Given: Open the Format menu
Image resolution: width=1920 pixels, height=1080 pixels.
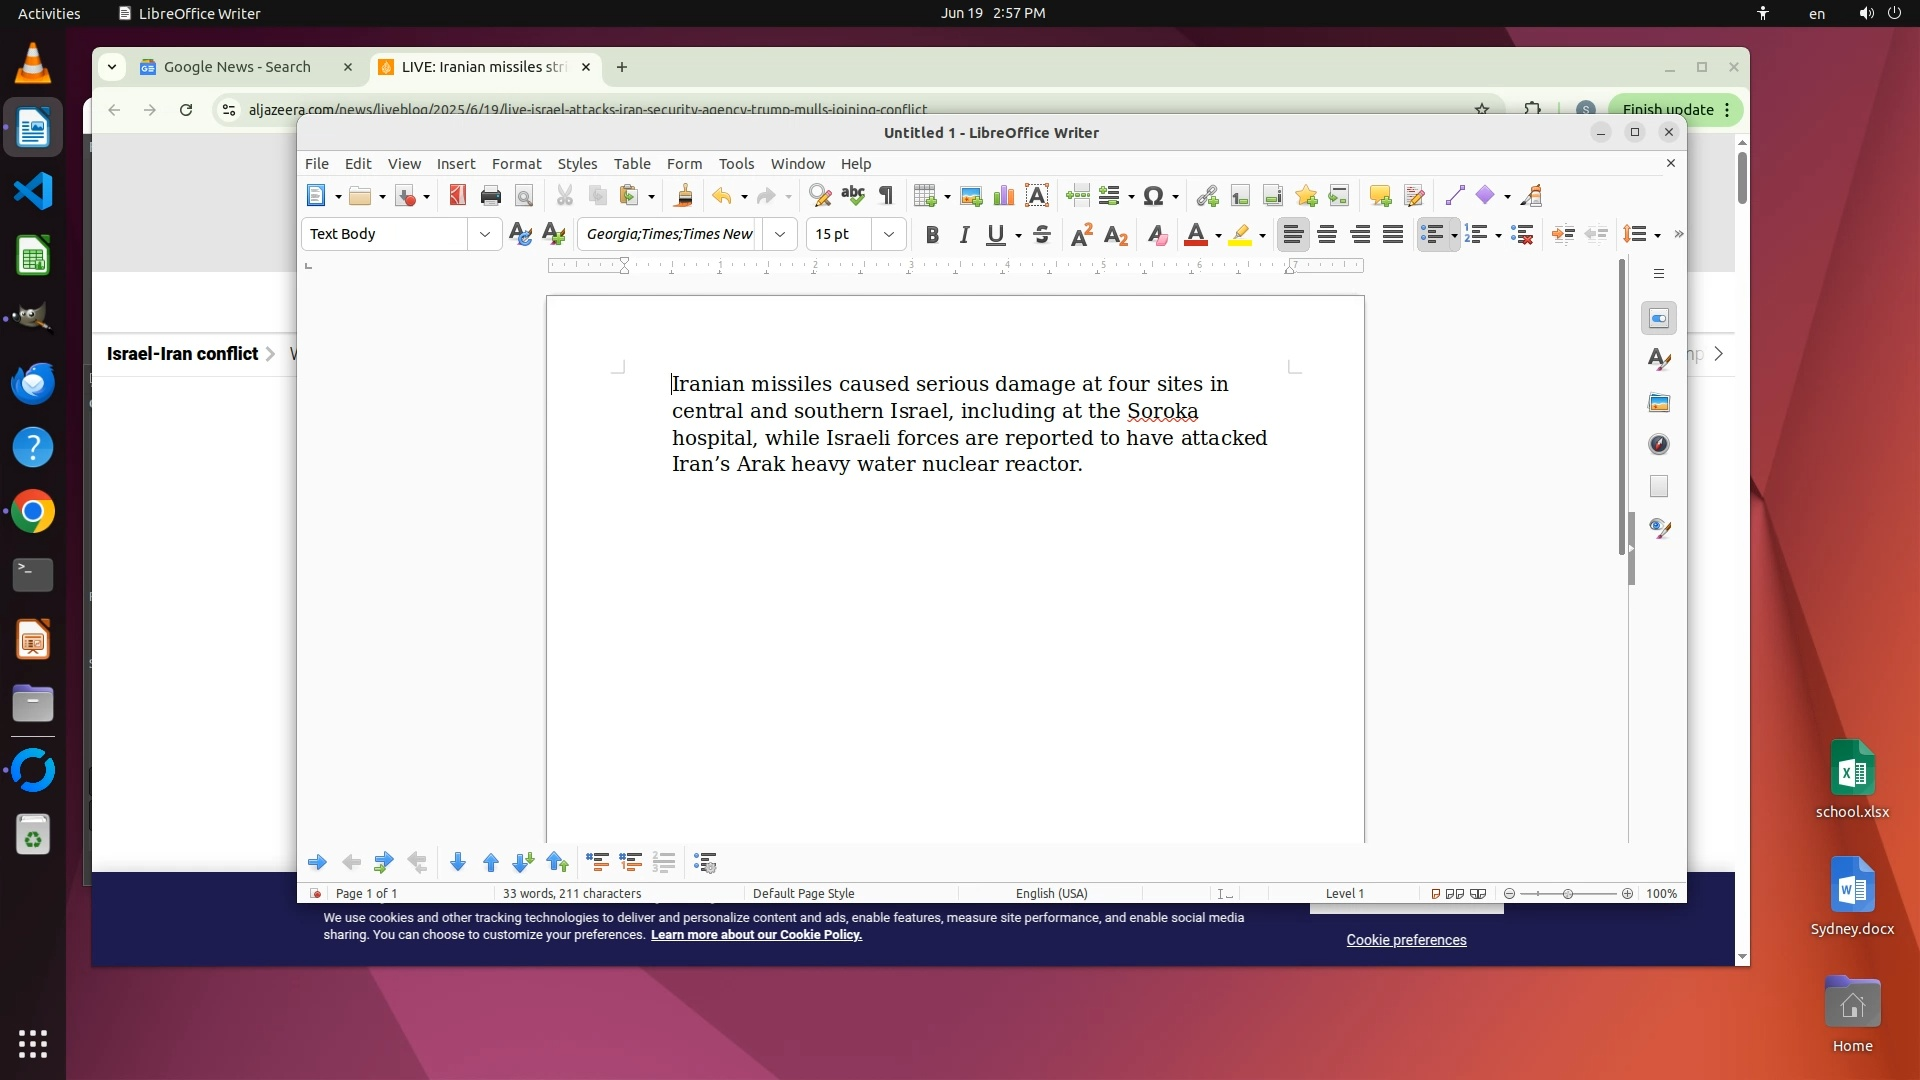Looking at the screenshot, I should click(x=516, y=164).
